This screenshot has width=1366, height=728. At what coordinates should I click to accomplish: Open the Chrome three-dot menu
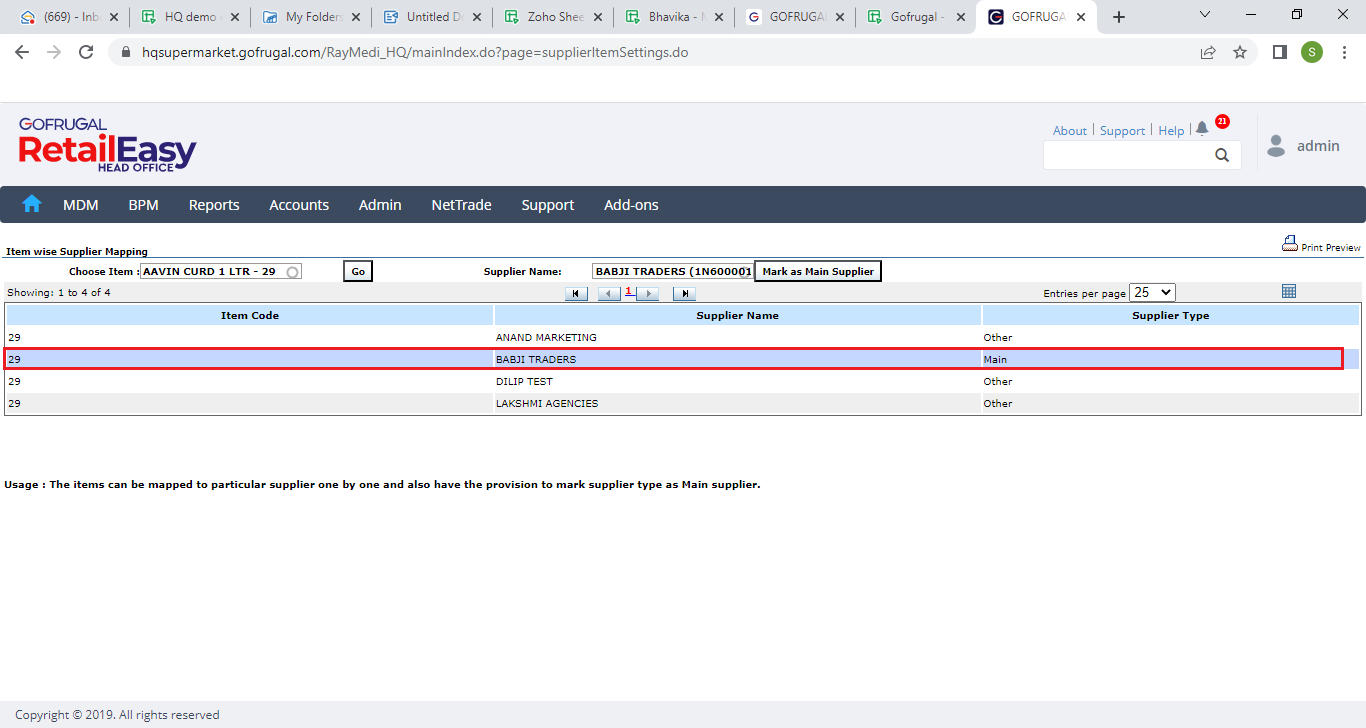(x=1345, y=52)
